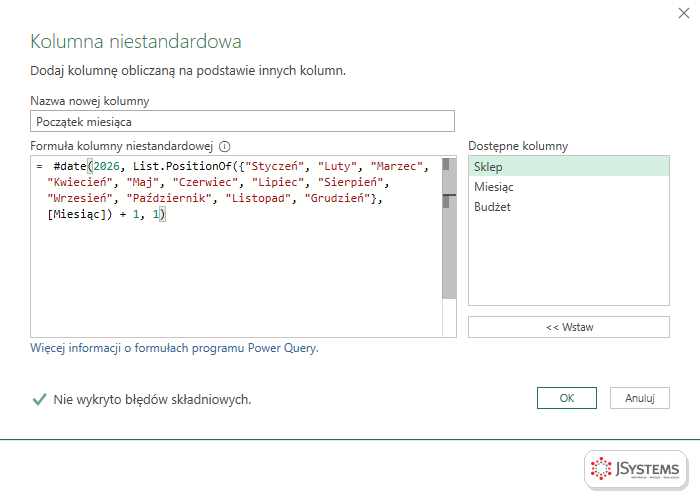Select the Miesiąc column in available columns
Image resolution: width=700 pixels, height=497 pixels.
[x=569, y=187]
